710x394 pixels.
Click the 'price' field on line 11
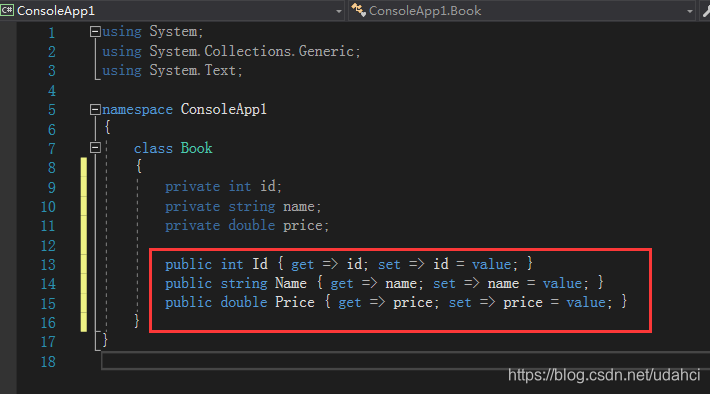click(x=303, y=226)
